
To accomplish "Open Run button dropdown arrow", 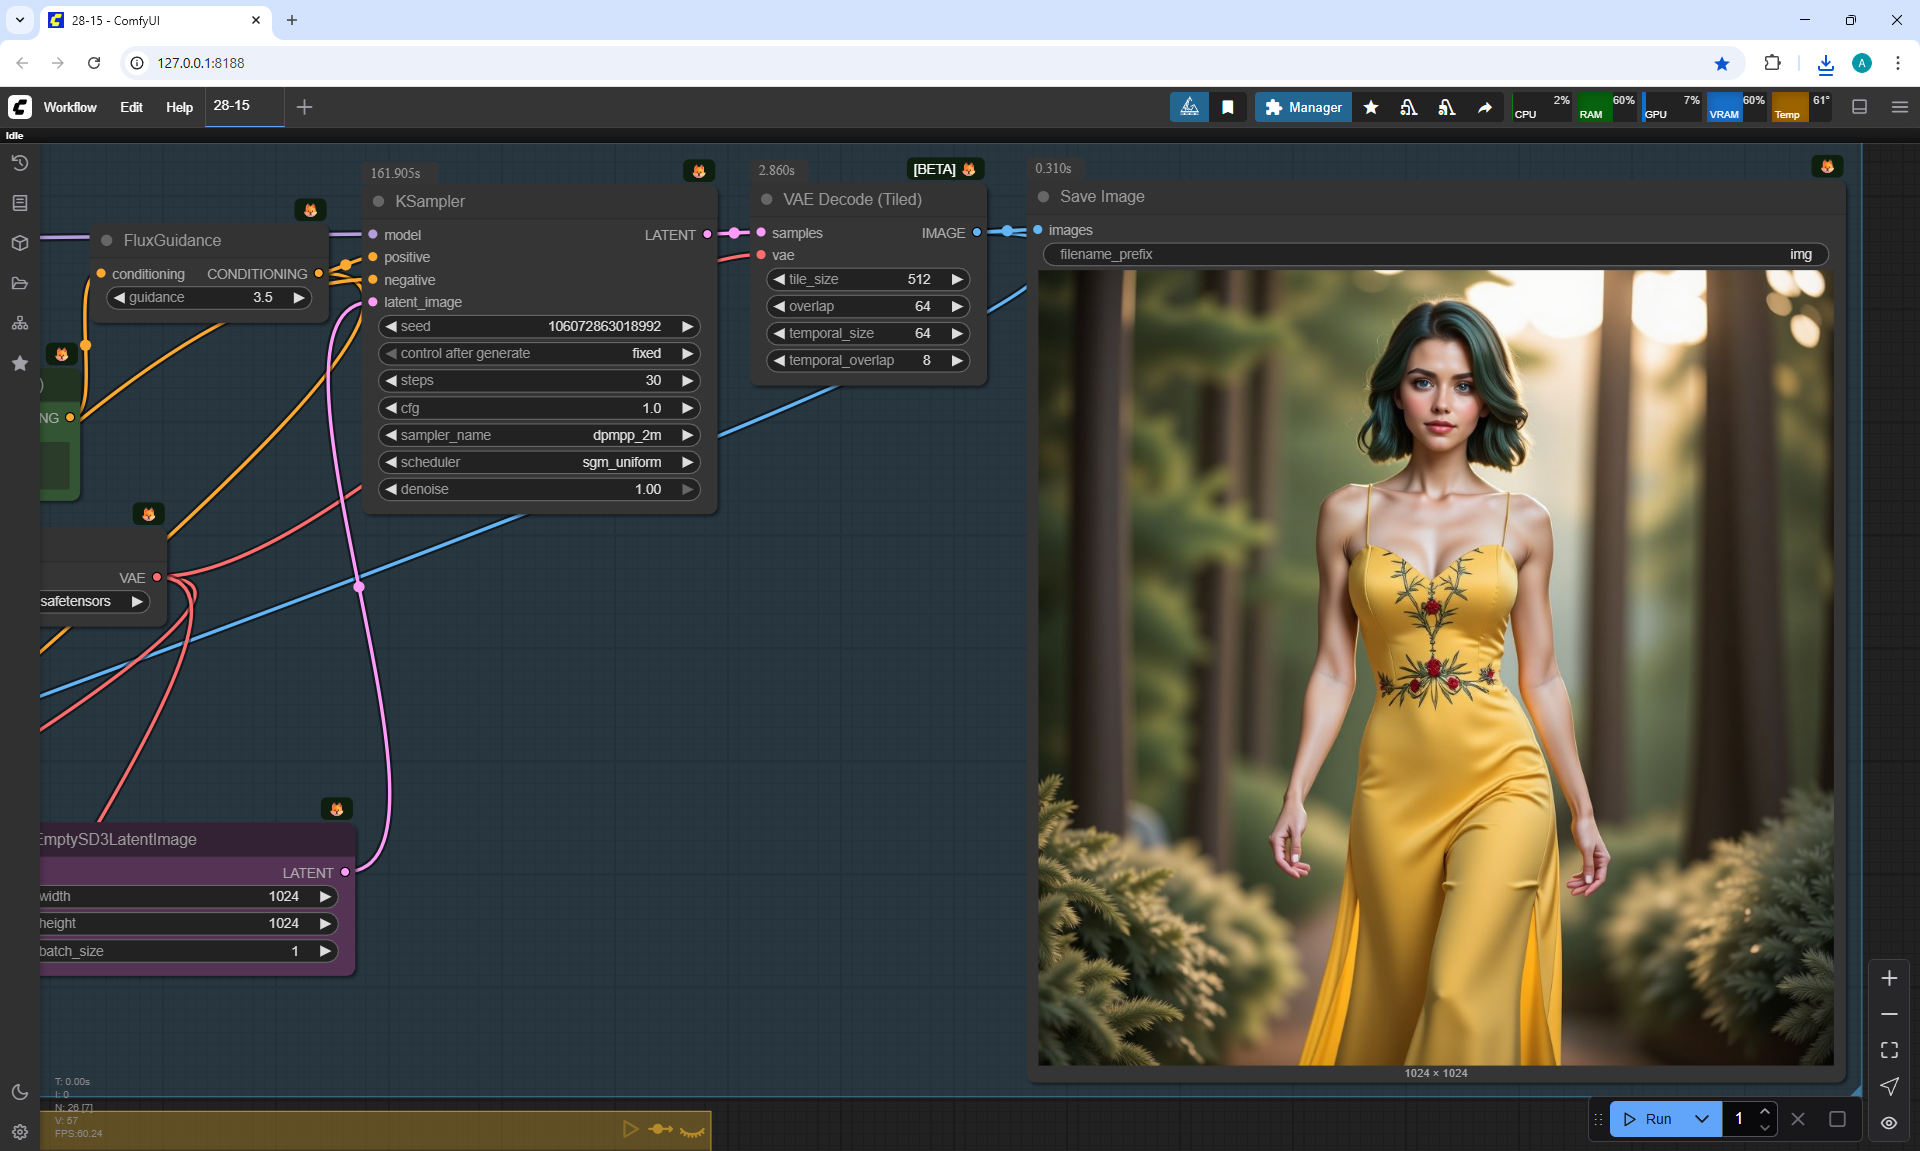I will (1702, 1119).
